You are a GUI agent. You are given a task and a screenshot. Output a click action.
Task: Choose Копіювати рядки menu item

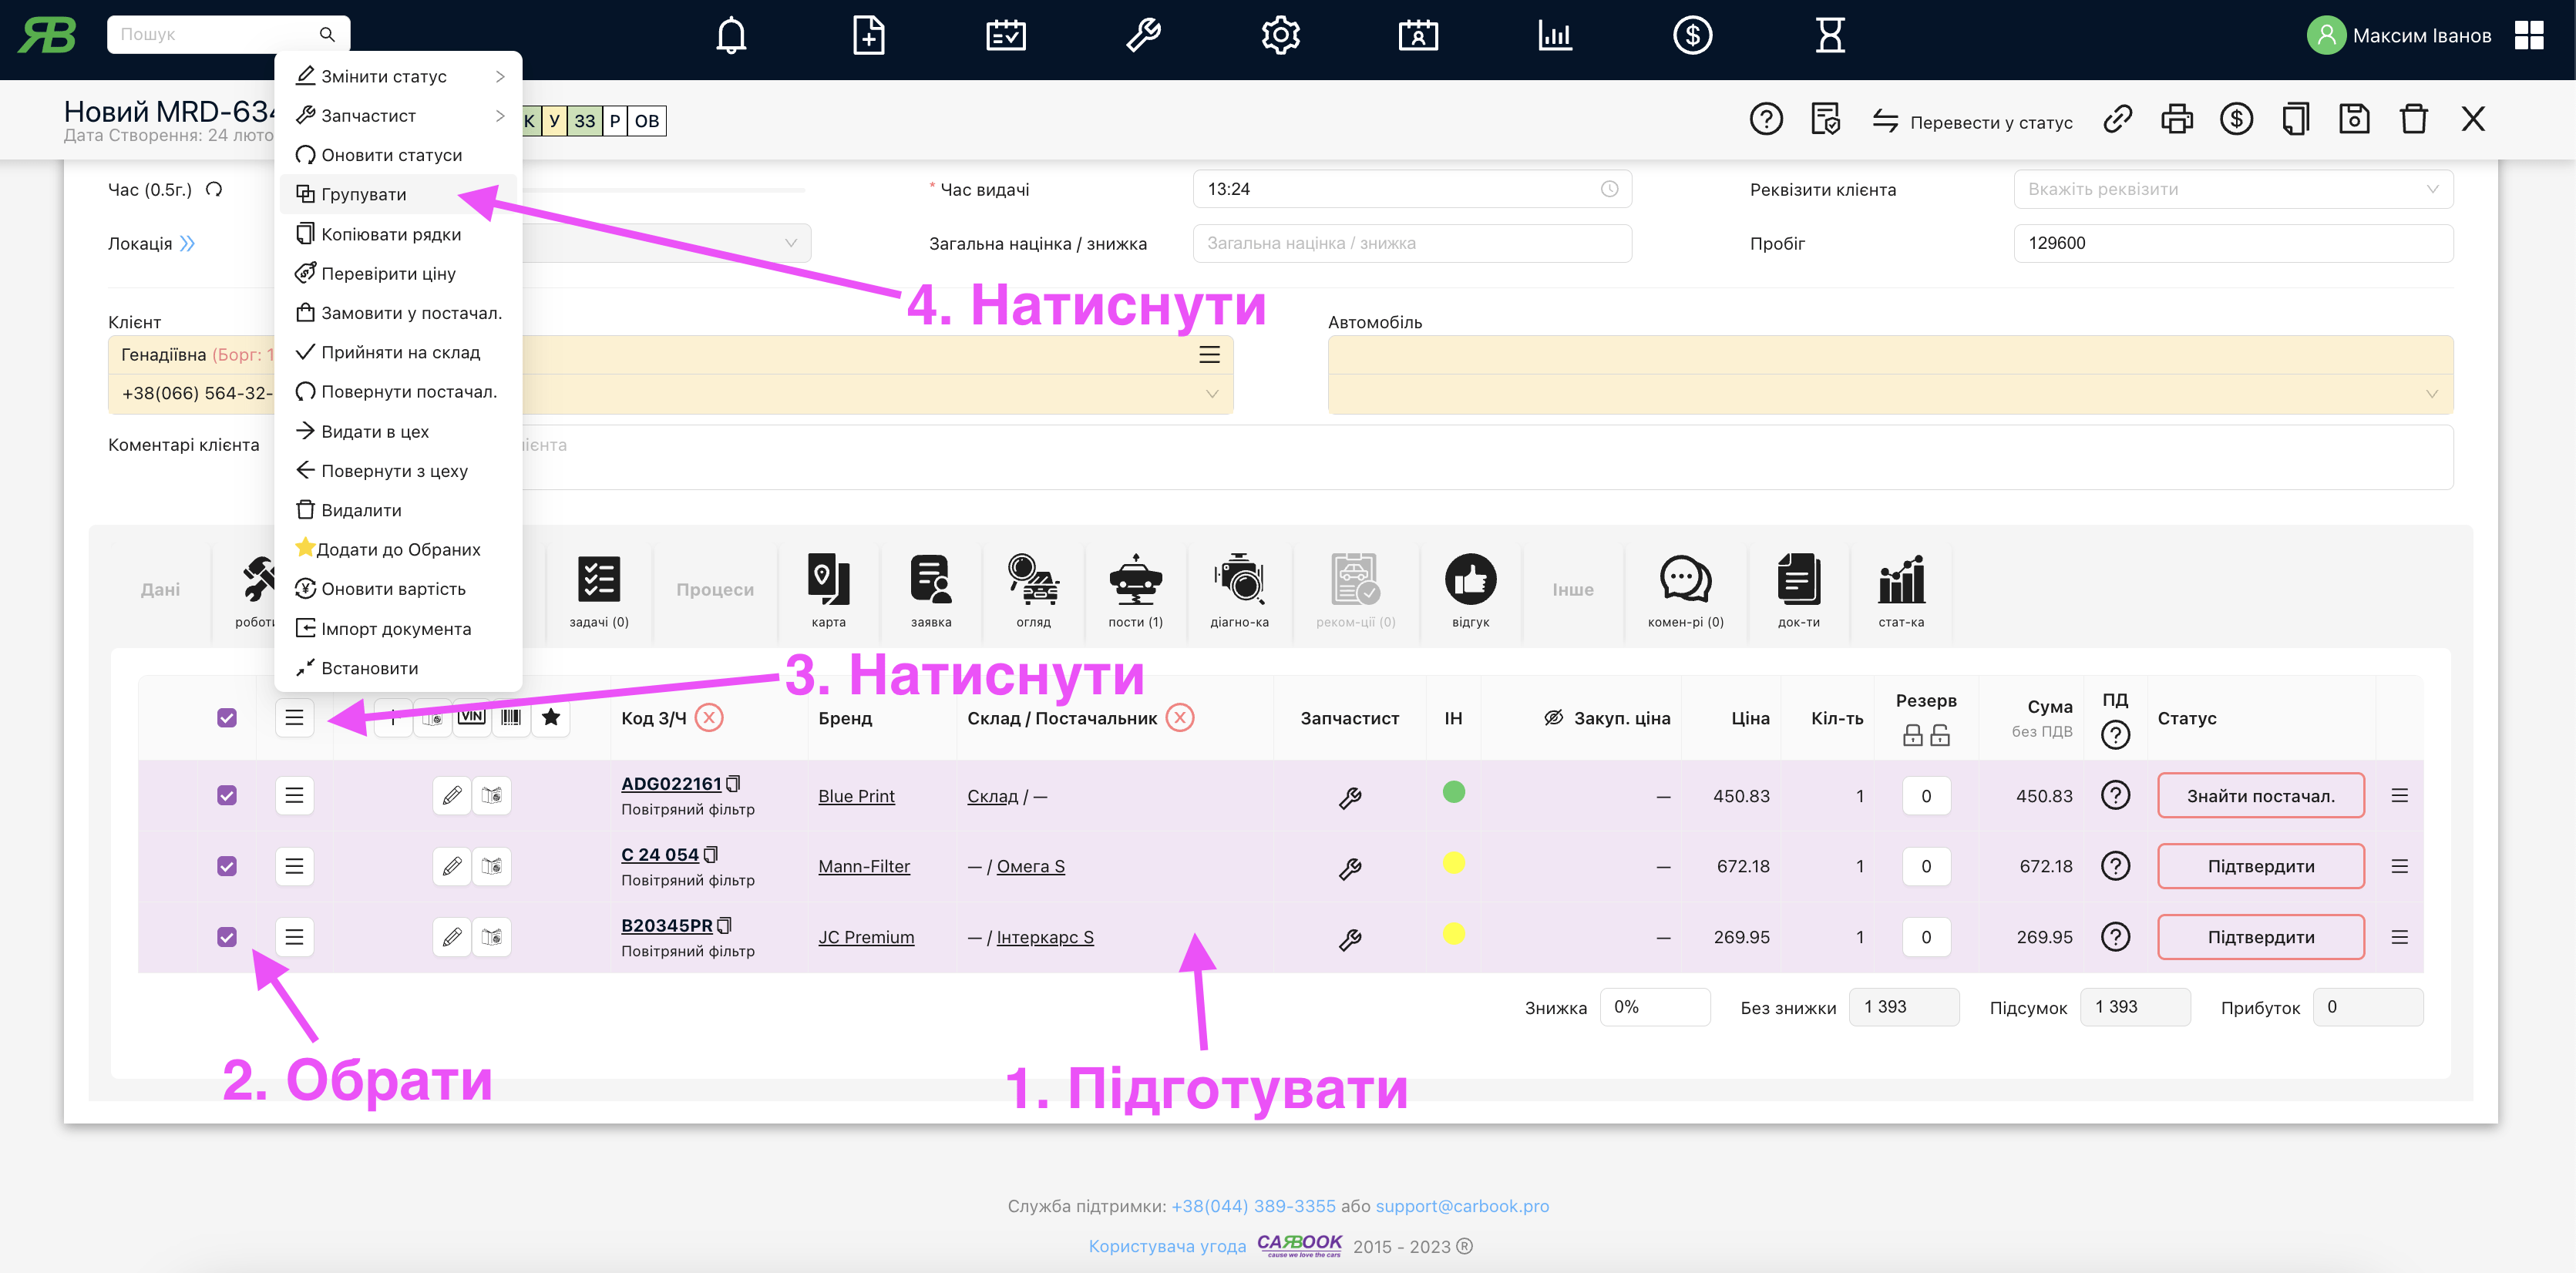pos(390,234)
